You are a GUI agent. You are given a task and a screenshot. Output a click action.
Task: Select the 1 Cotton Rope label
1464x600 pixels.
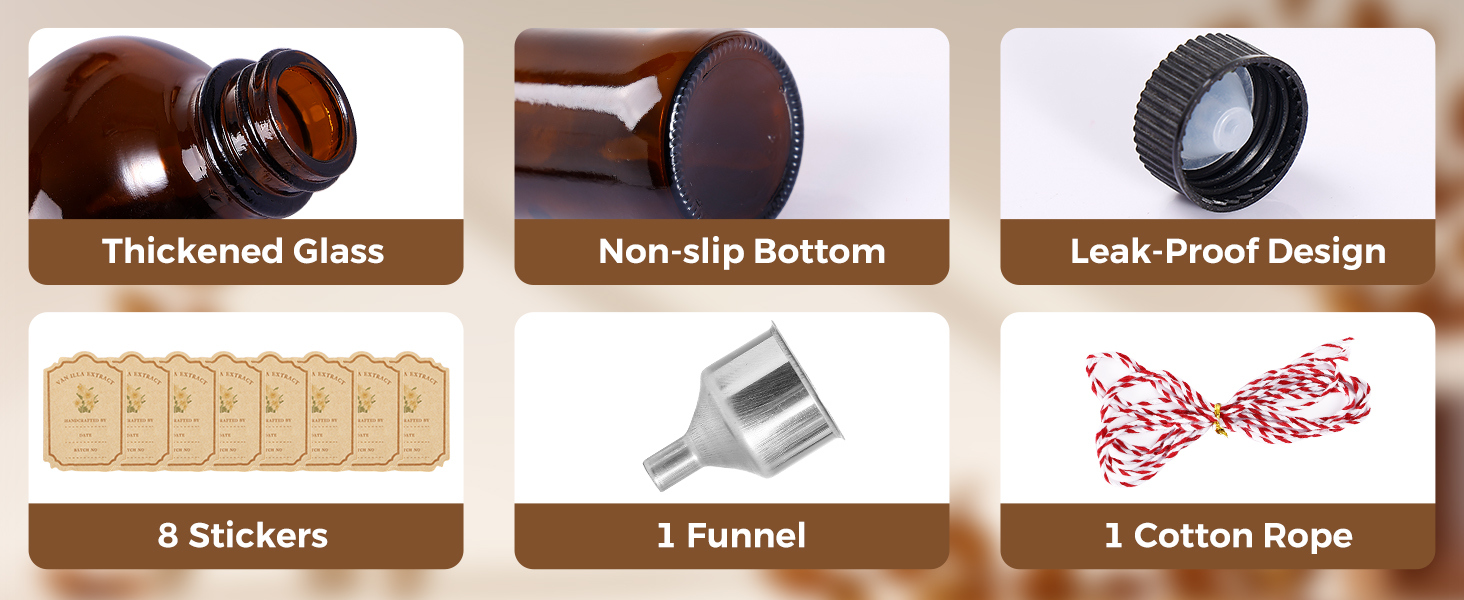[x=1228, y=535]
